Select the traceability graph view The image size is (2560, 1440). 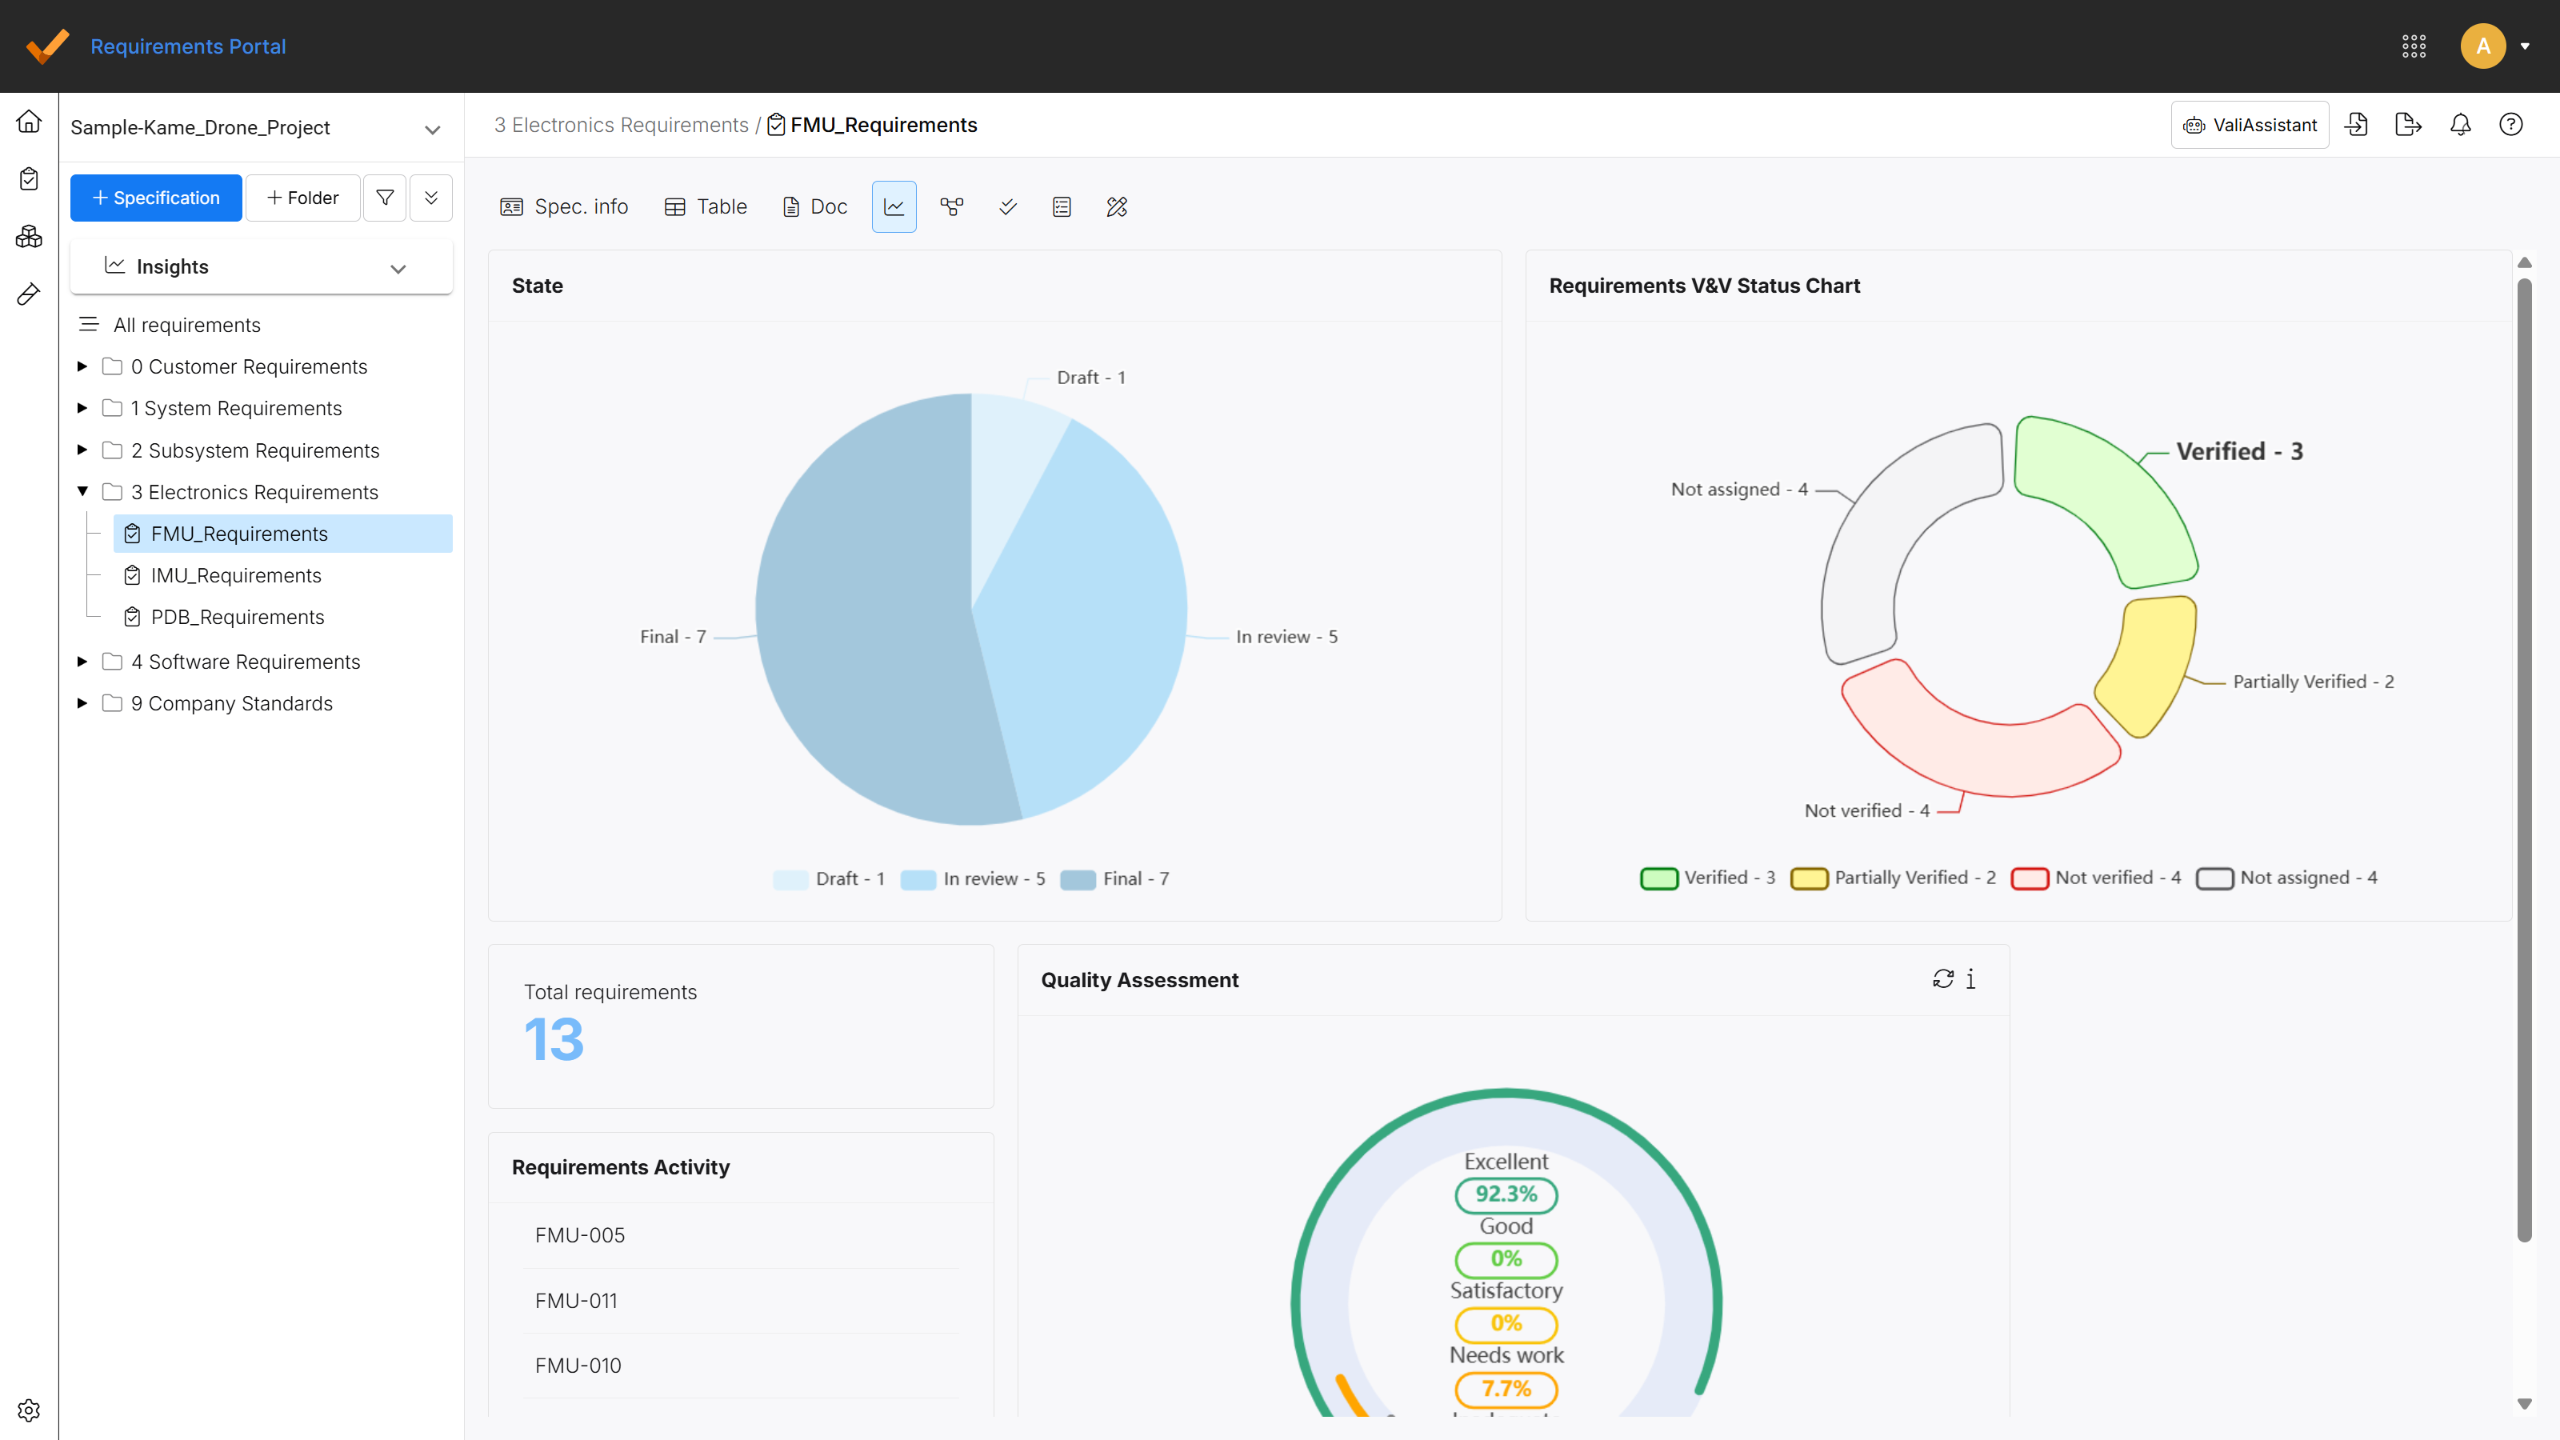[x=951, y=207]
